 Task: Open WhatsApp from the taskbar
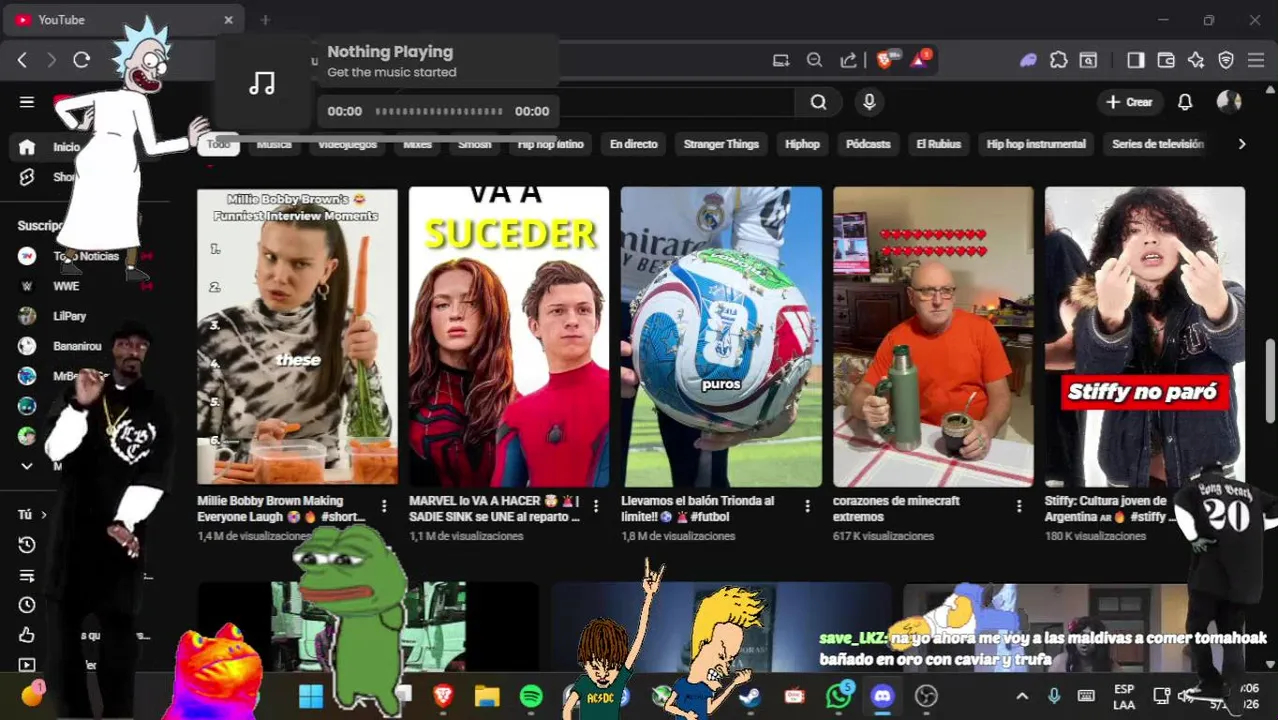click(x=839, y=696)
